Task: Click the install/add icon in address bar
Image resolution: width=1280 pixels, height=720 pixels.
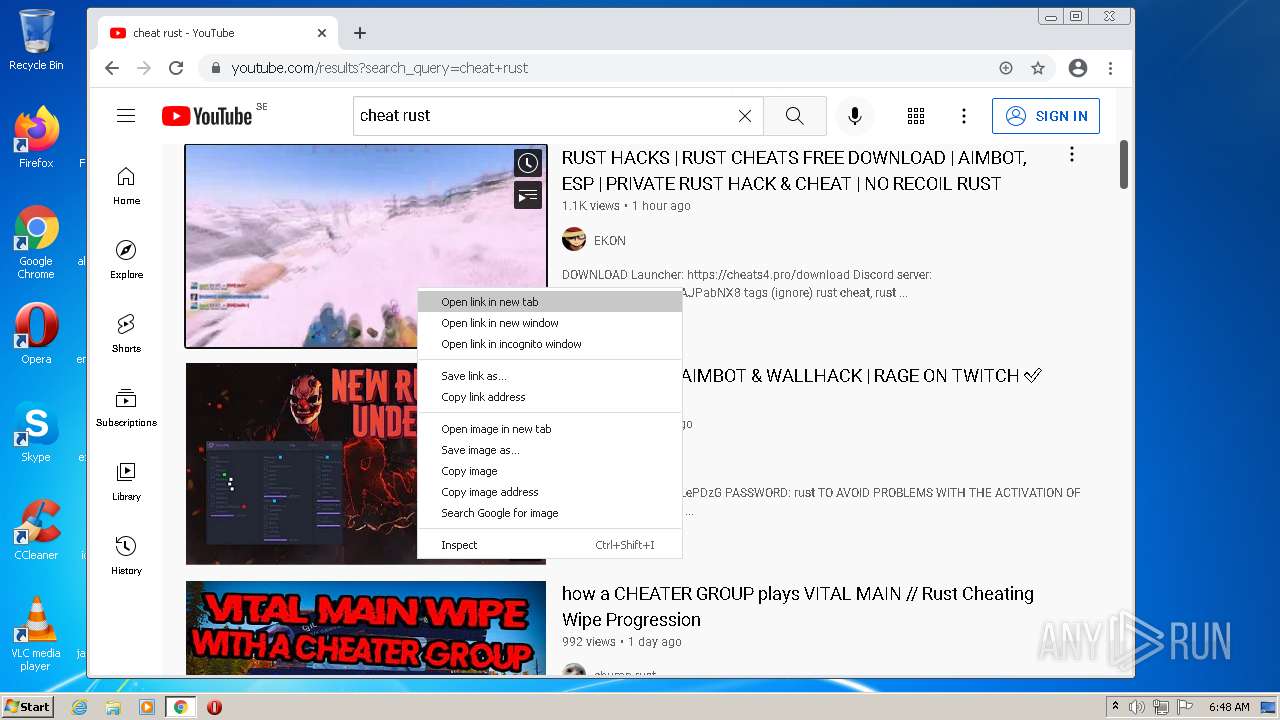Action: [x=1006, y=68]
